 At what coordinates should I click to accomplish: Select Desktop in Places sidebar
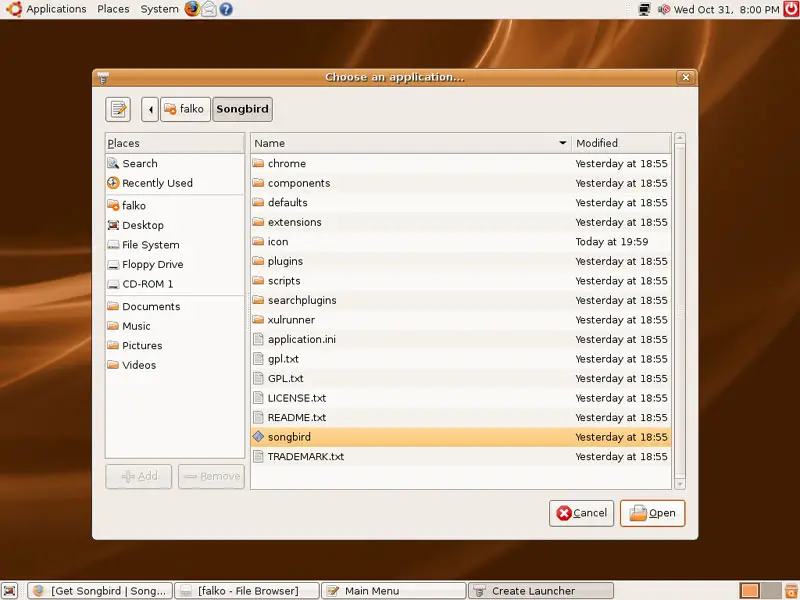tap(174, 225)
